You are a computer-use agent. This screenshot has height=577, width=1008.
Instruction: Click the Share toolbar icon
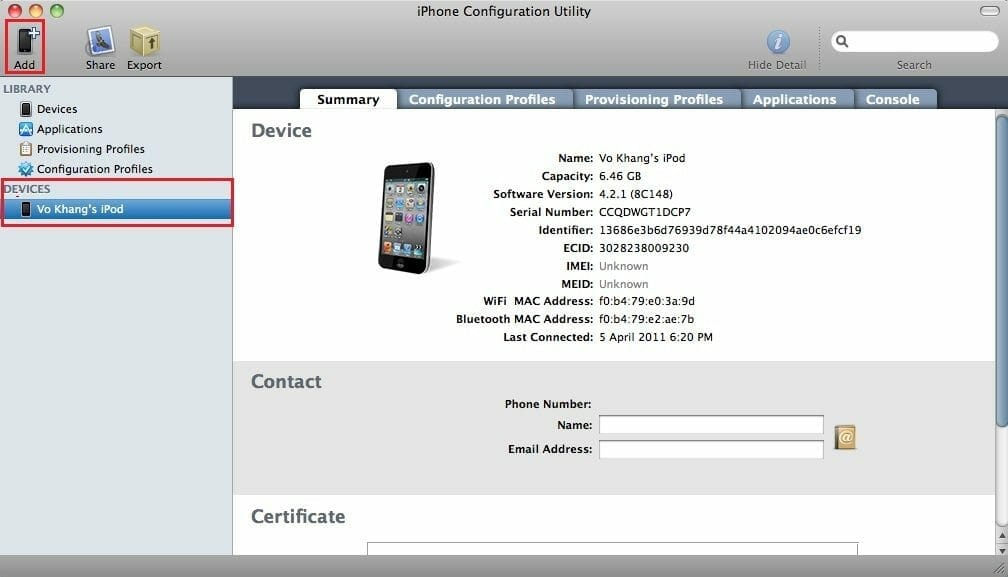pyautogui.click(x=100, y=43)
